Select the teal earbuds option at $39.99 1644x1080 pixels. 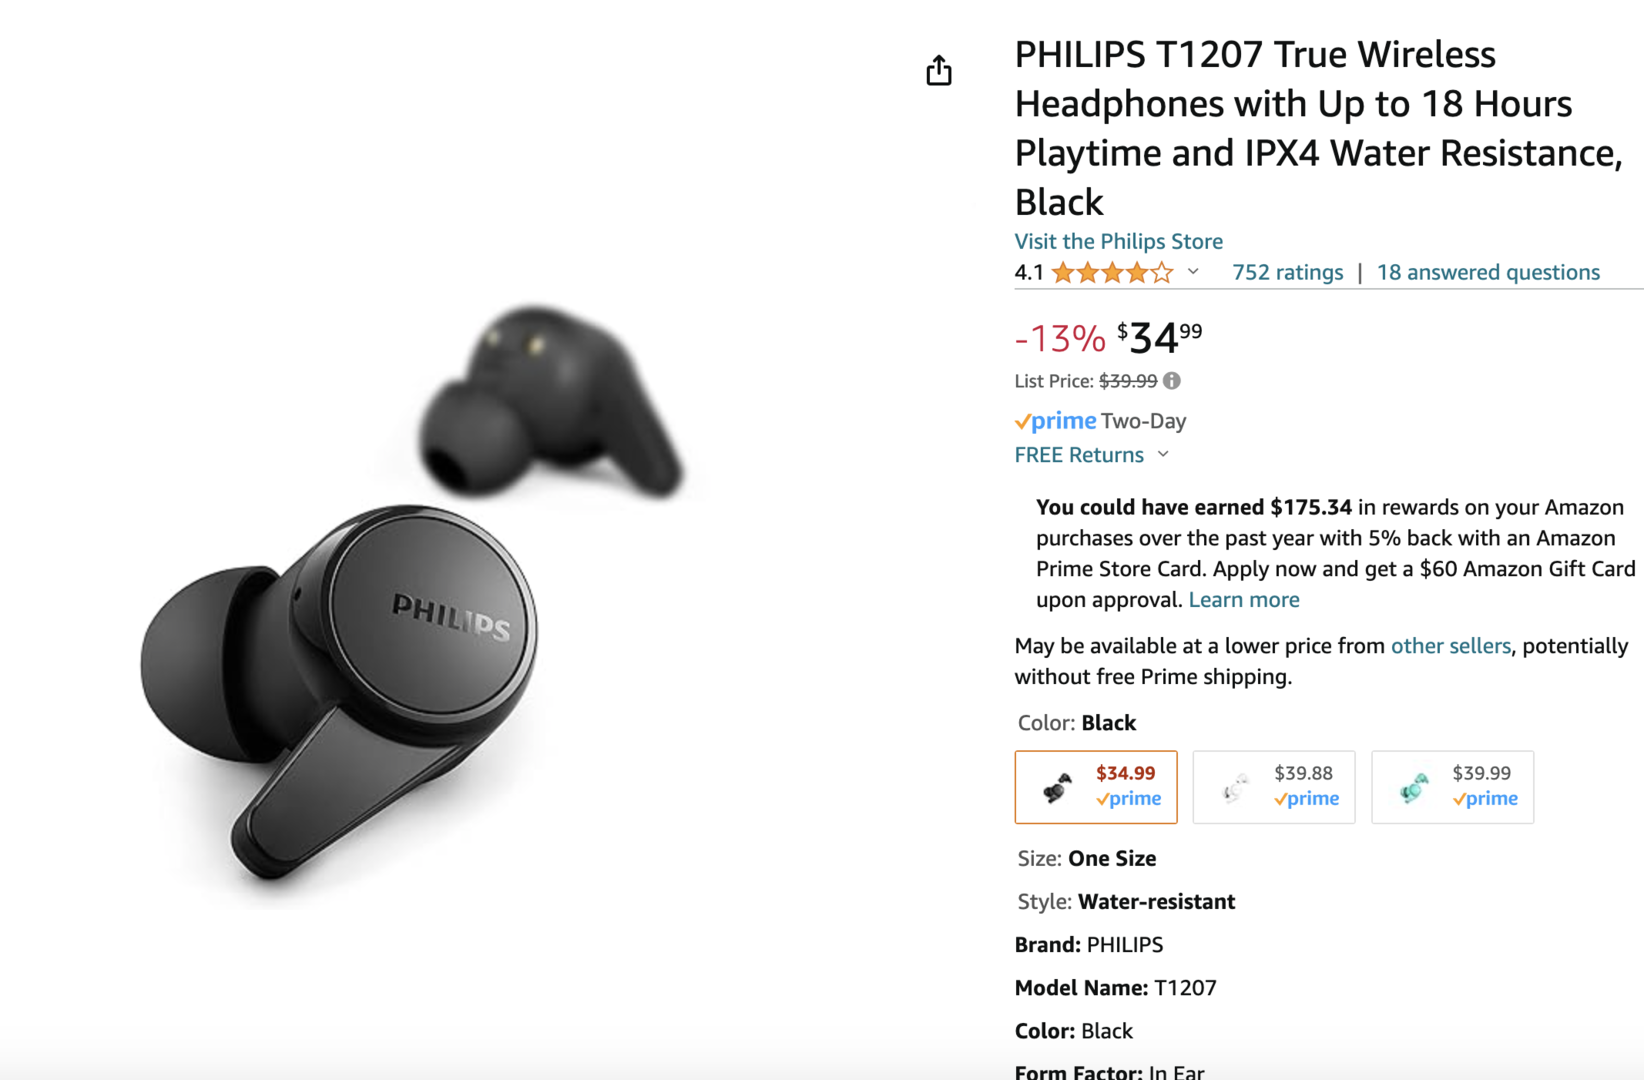click(x=1452, y=787)
